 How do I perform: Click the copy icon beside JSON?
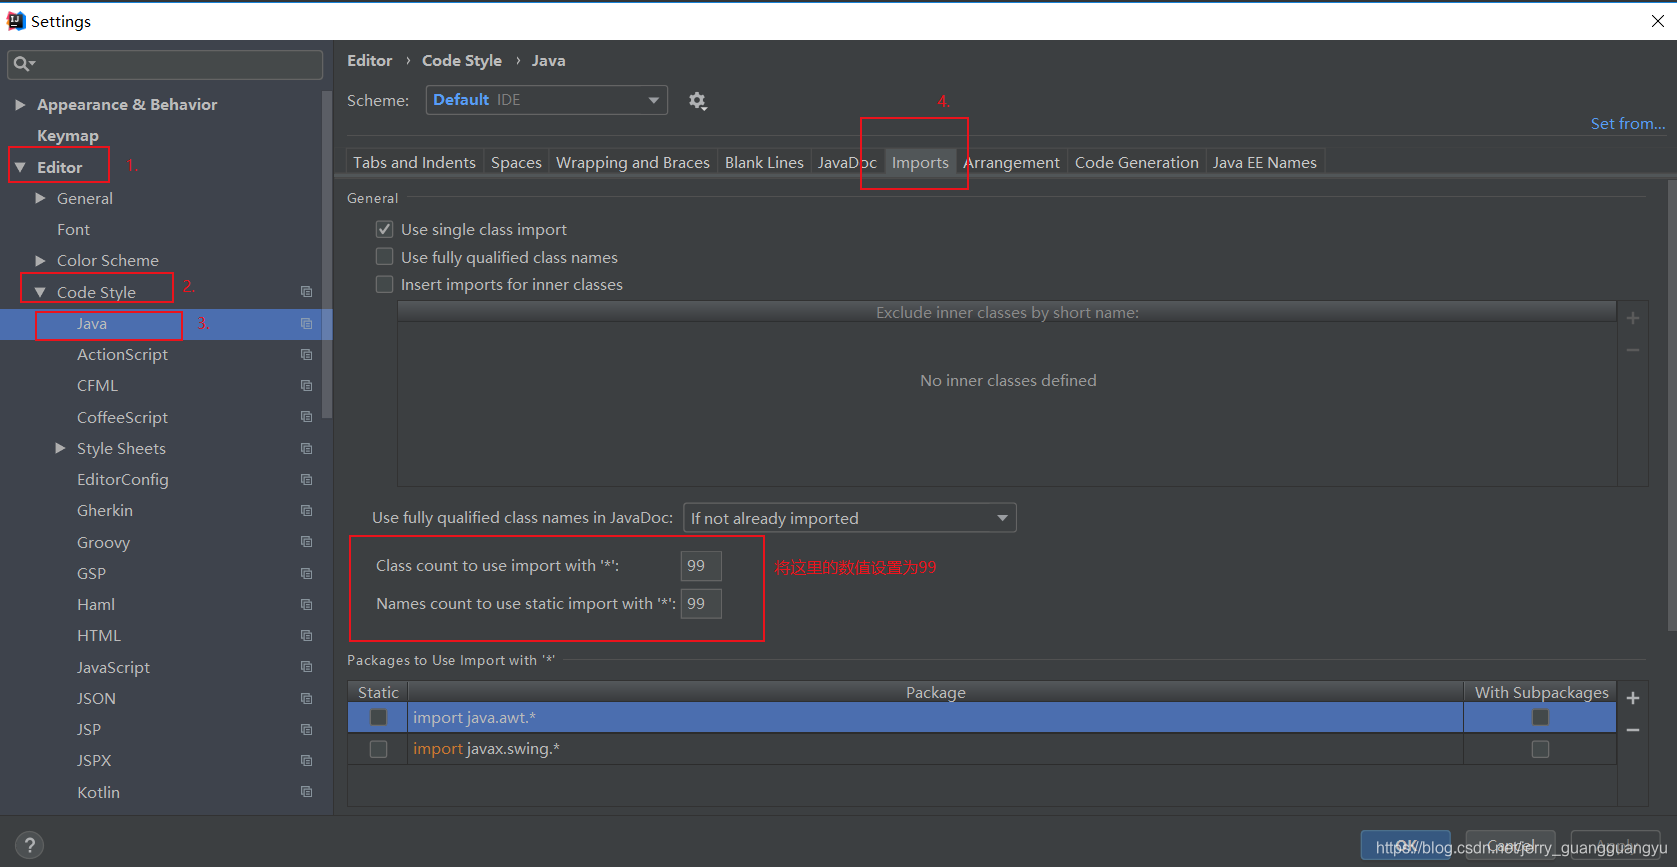pyautogui.click(x=307, y=699)
